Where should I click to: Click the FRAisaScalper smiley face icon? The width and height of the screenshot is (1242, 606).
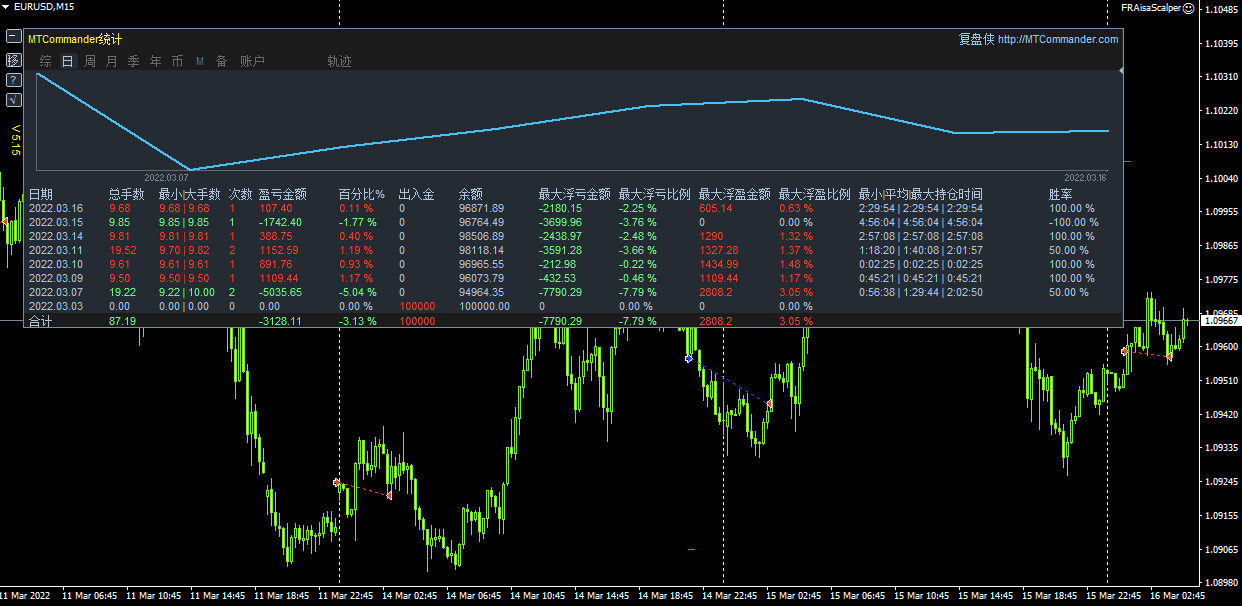point(1188,7)
